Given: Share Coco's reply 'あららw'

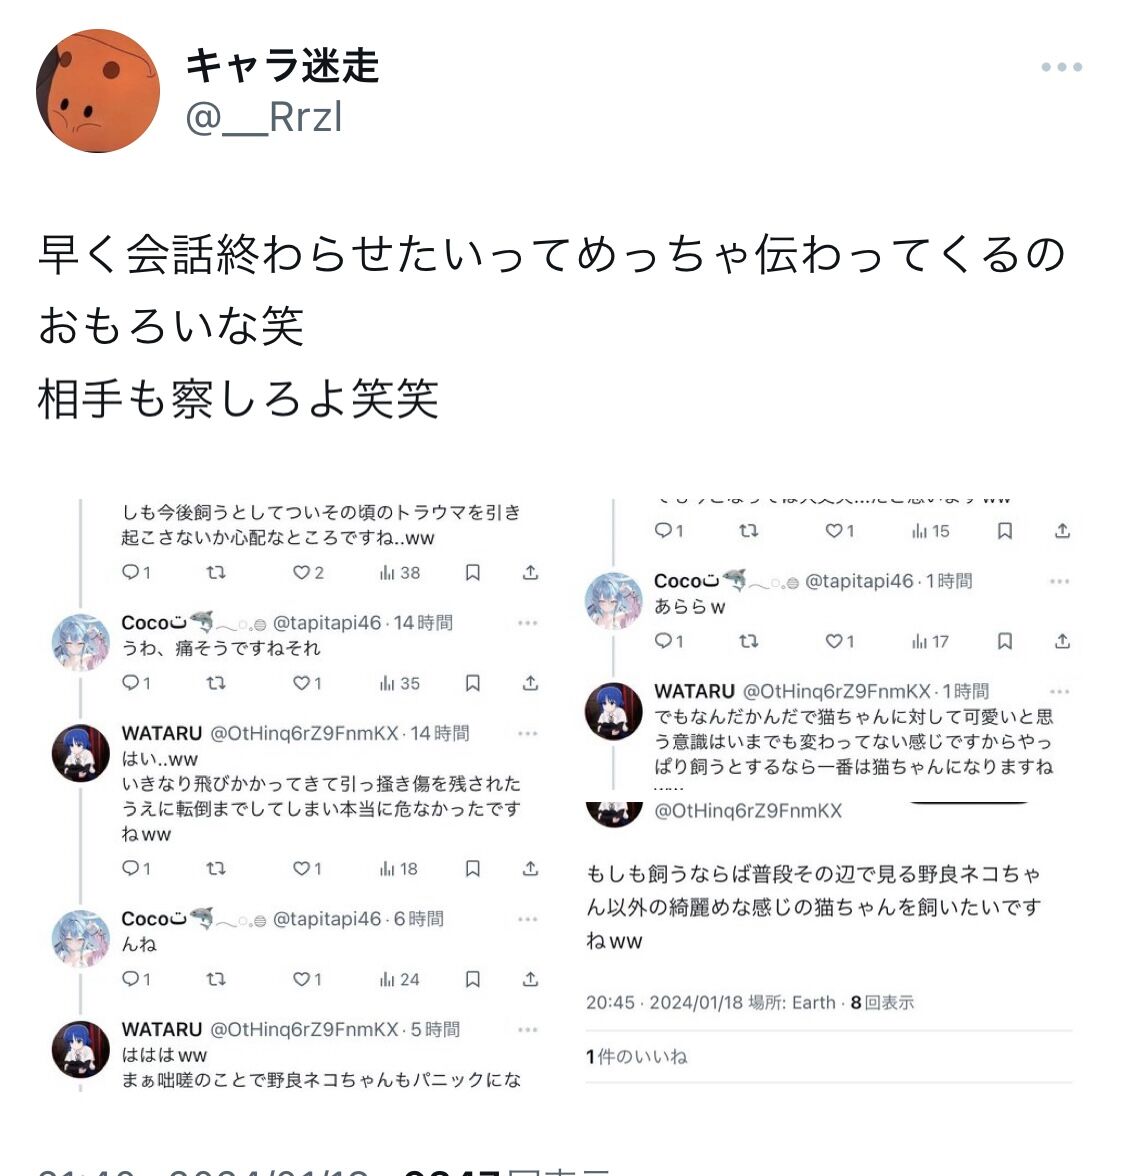Looking at the screenshot, I should [x=1062, y=641].
